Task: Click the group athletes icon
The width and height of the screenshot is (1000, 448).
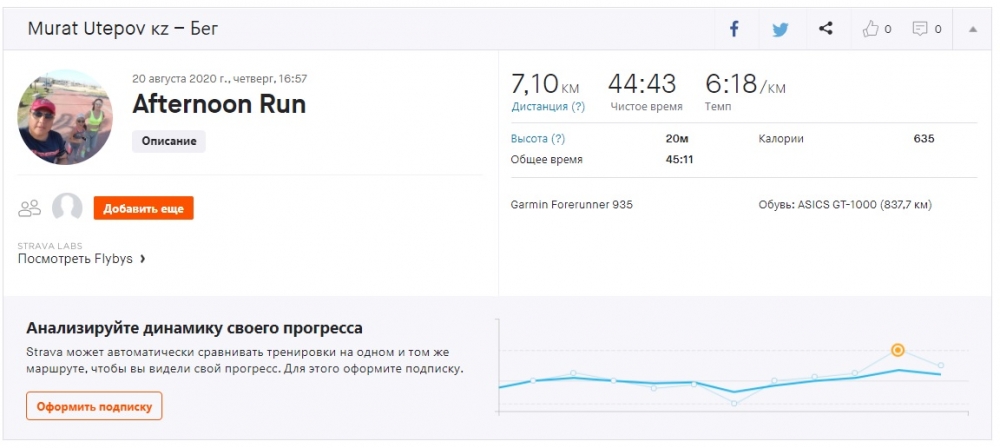Action: click(30, 208)
